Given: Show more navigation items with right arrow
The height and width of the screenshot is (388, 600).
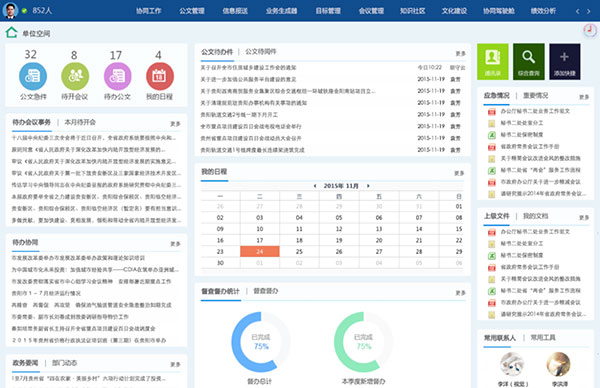Looking at the screenshot, I should [589, 11].
